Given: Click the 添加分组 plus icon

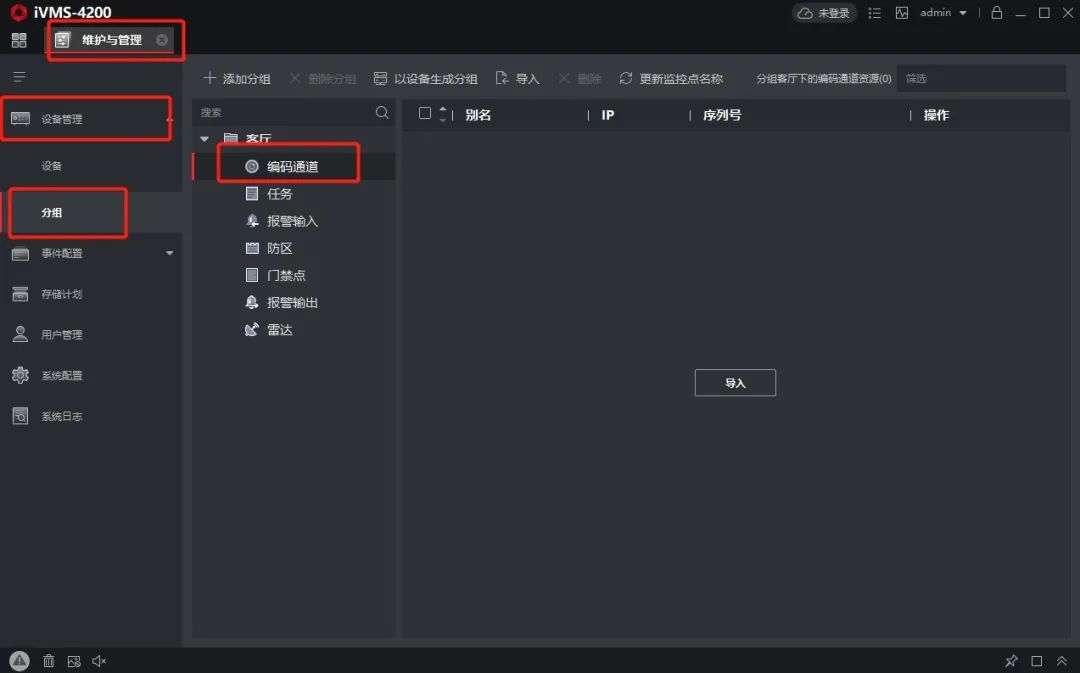Looking at the screenshot, I should click(x=210, y=78).
